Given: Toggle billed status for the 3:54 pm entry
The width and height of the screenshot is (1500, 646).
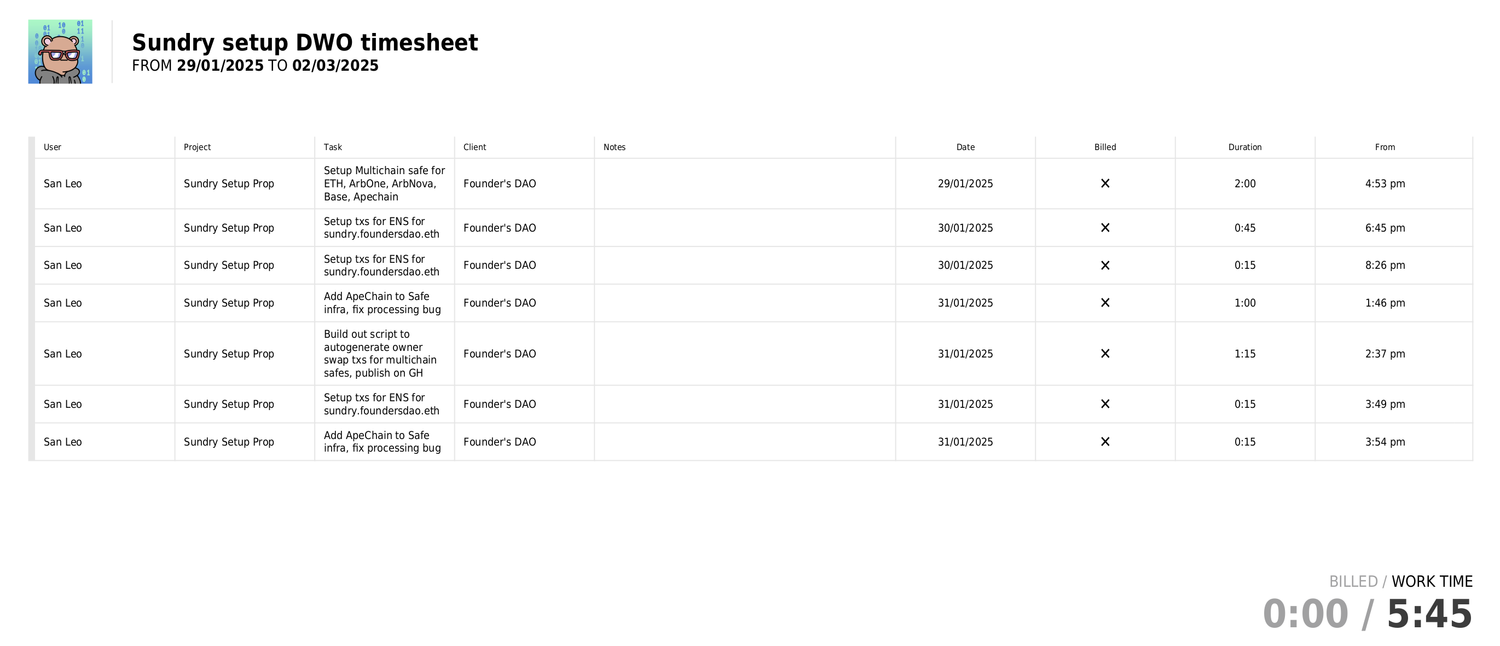Looking at the screenshot, I should tap(1105, 442).
